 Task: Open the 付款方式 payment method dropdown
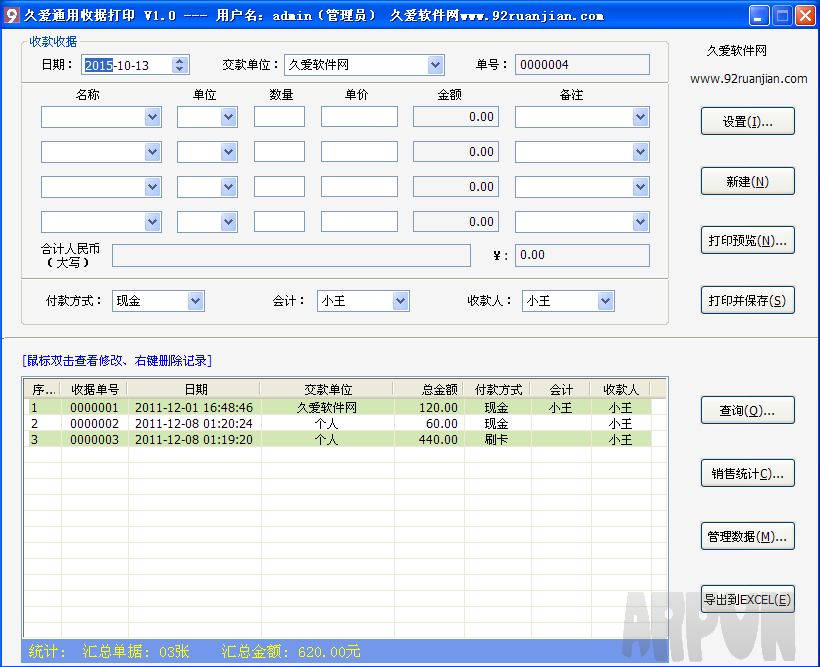click(x=196, y=301)
